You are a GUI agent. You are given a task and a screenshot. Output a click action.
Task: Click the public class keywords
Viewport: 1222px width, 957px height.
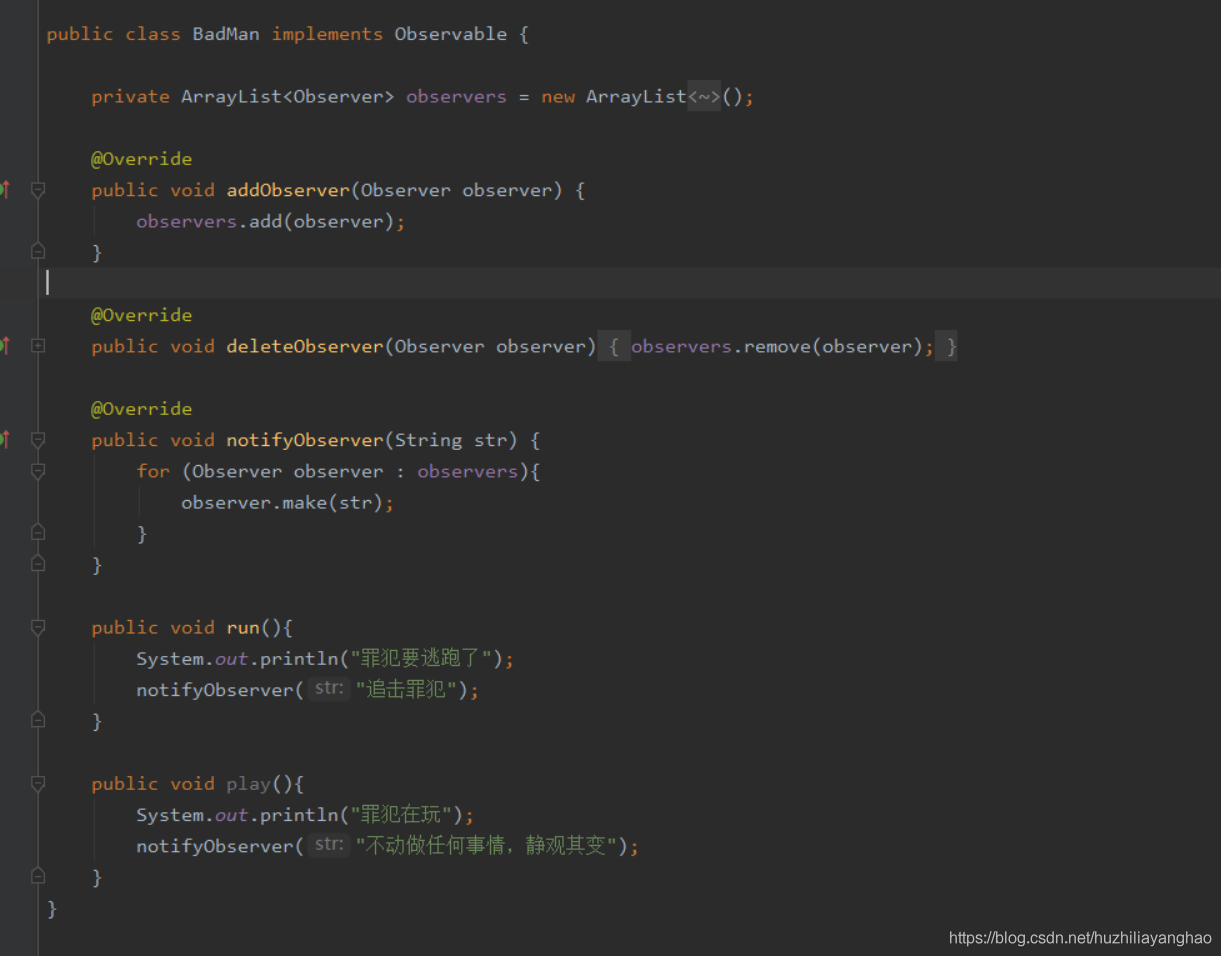(113, 34)
